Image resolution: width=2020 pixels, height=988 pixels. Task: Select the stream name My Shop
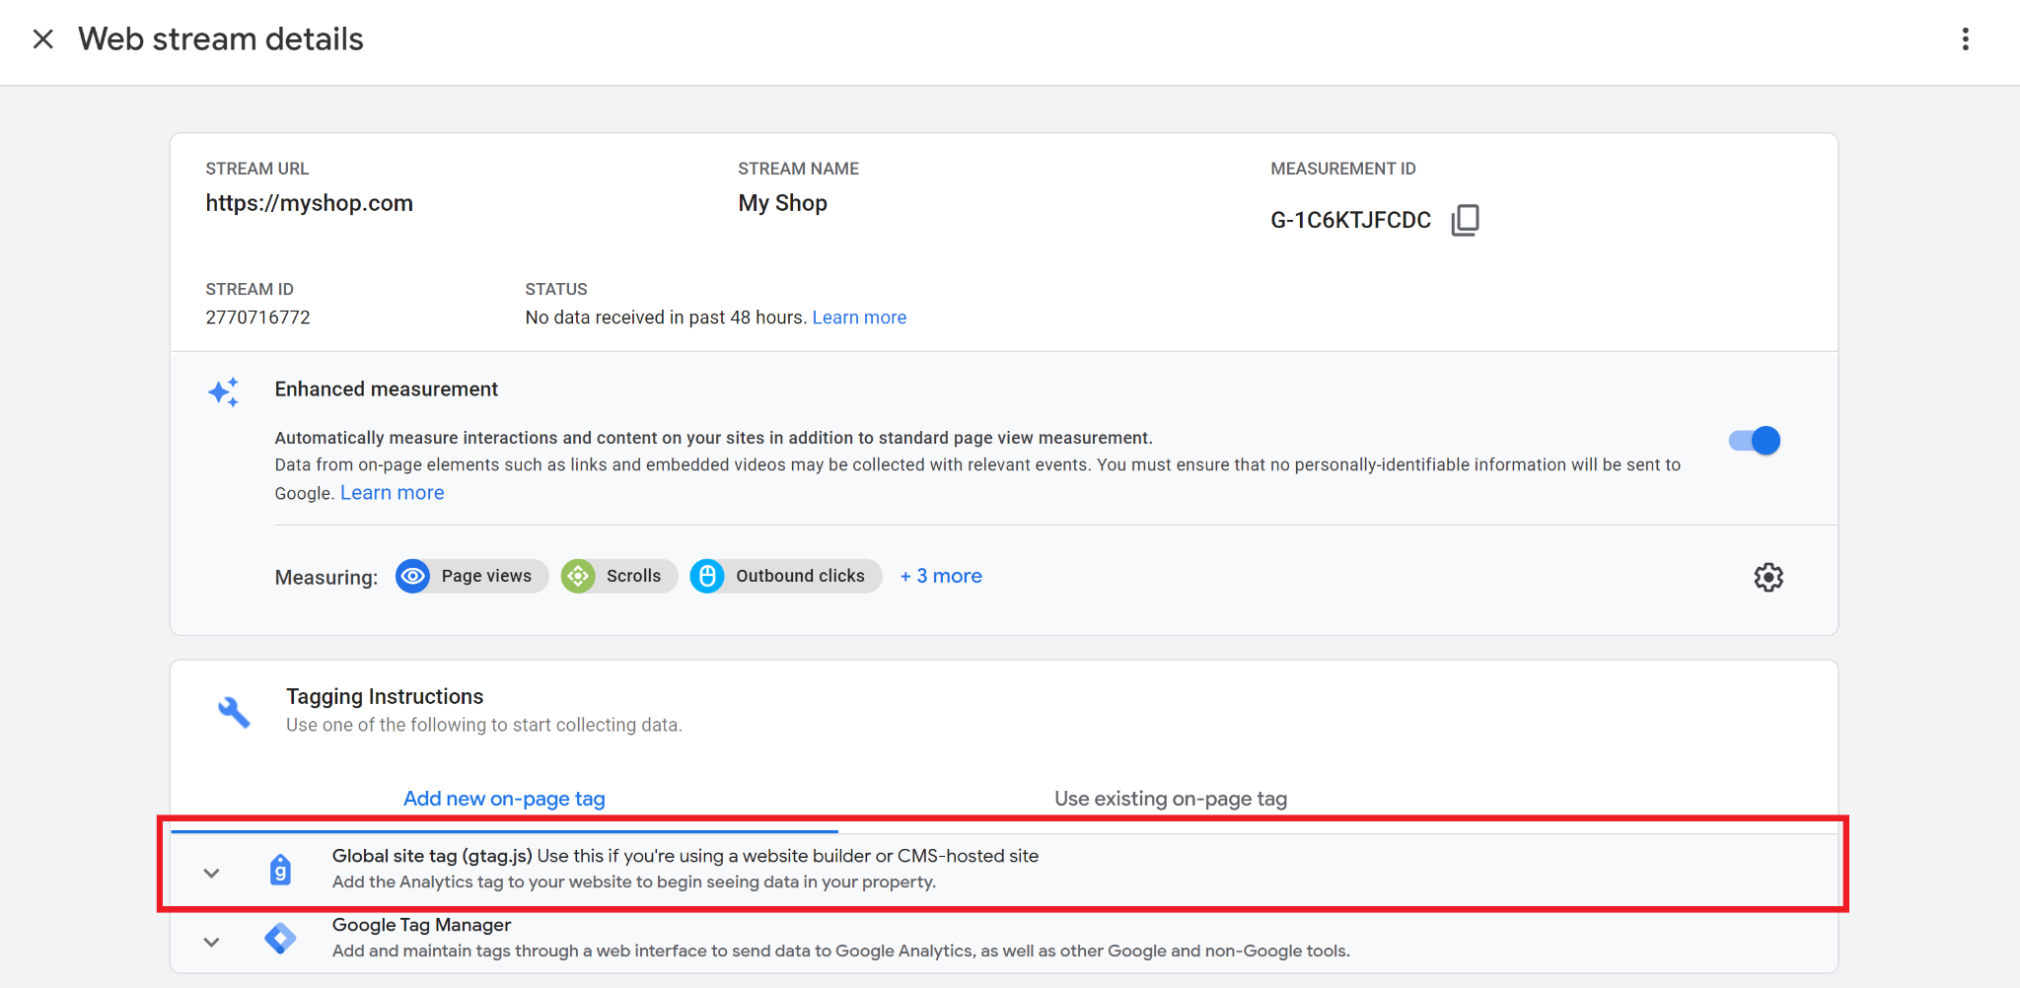click(783, 203)
